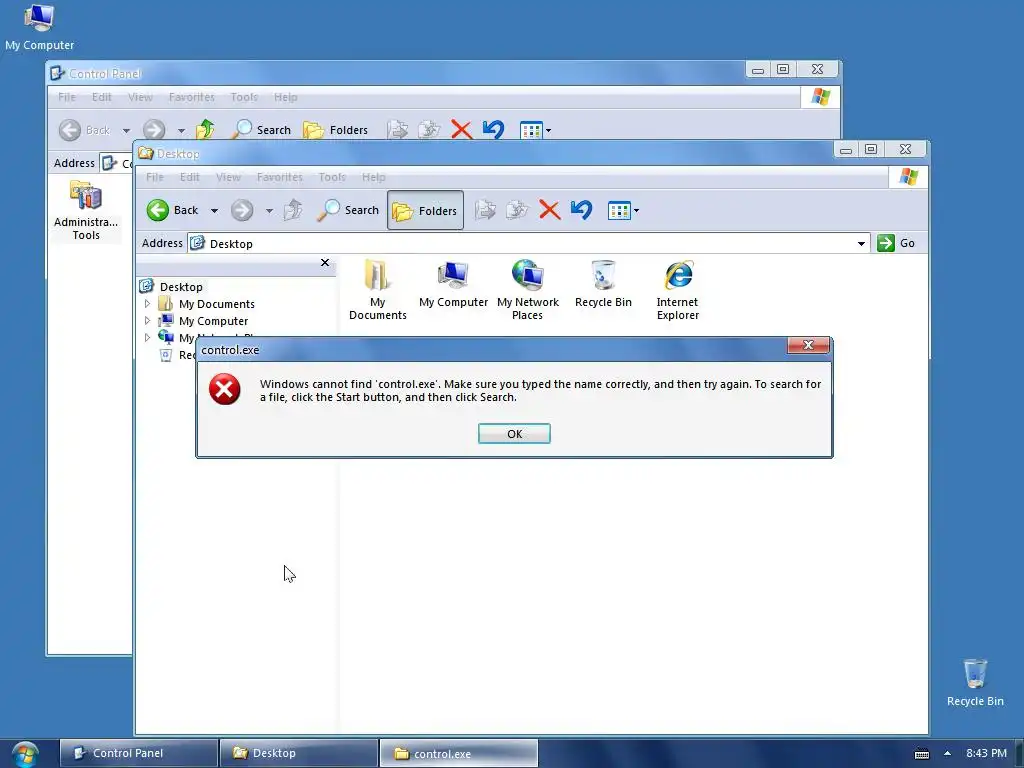1024x768 pixels.
Task: Close the Folders pane with X
Action: [x=325, y=263]
